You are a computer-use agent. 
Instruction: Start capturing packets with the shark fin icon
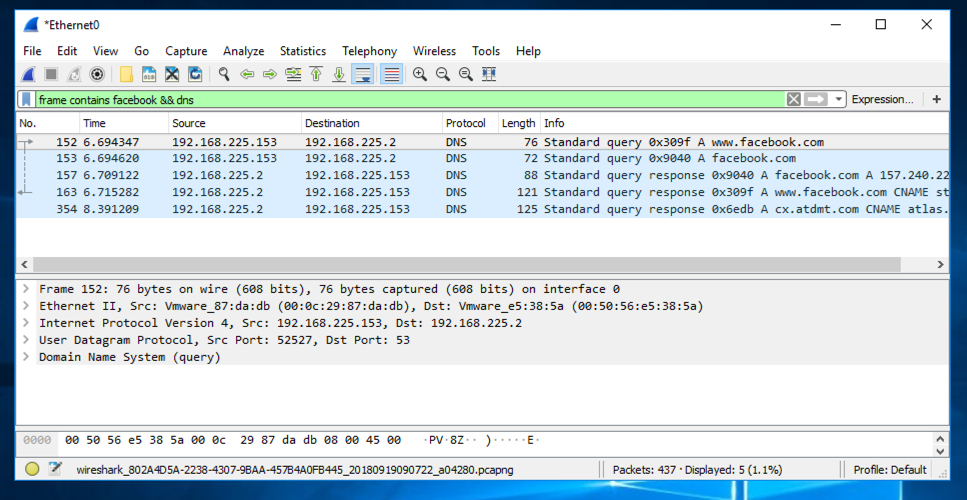pos(28,75)
